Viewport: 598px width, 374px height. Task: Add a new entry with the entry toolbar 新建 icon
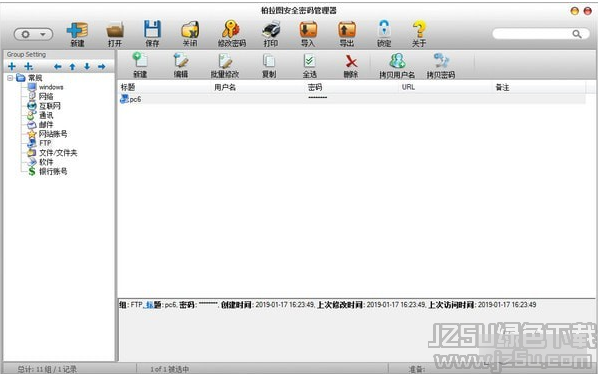tap(140, 61)
